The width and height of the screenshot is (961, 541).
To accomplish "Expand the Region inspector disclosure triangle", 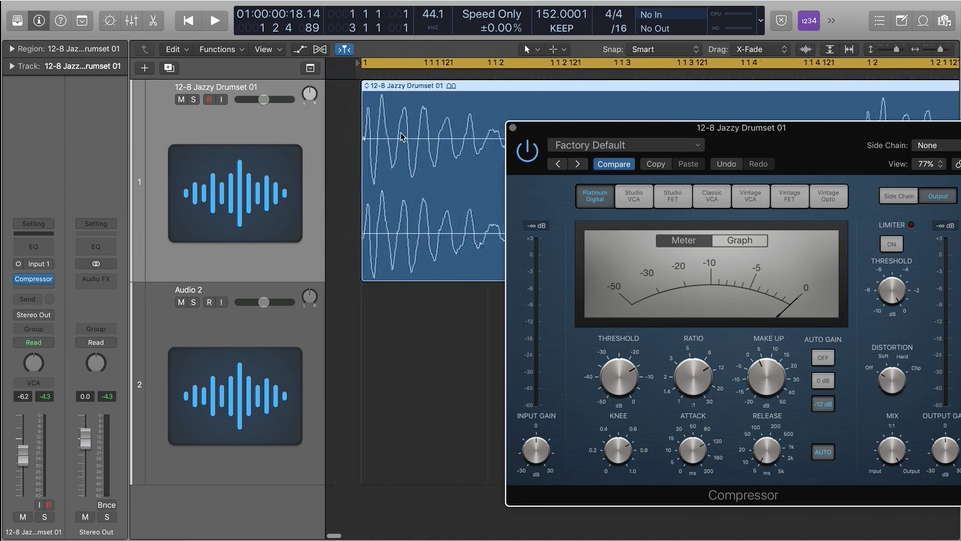I will click(x=12, y=48).
